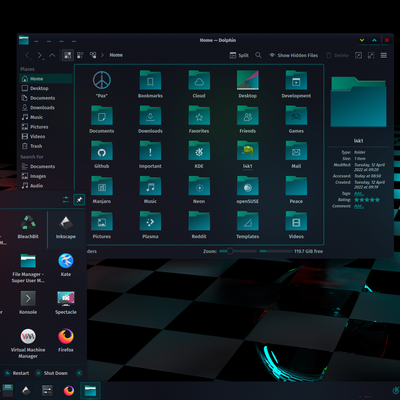The height and width of the screenshot is (400, 400).
Task: Switch to Icons view mode
Action: [68, 55]
